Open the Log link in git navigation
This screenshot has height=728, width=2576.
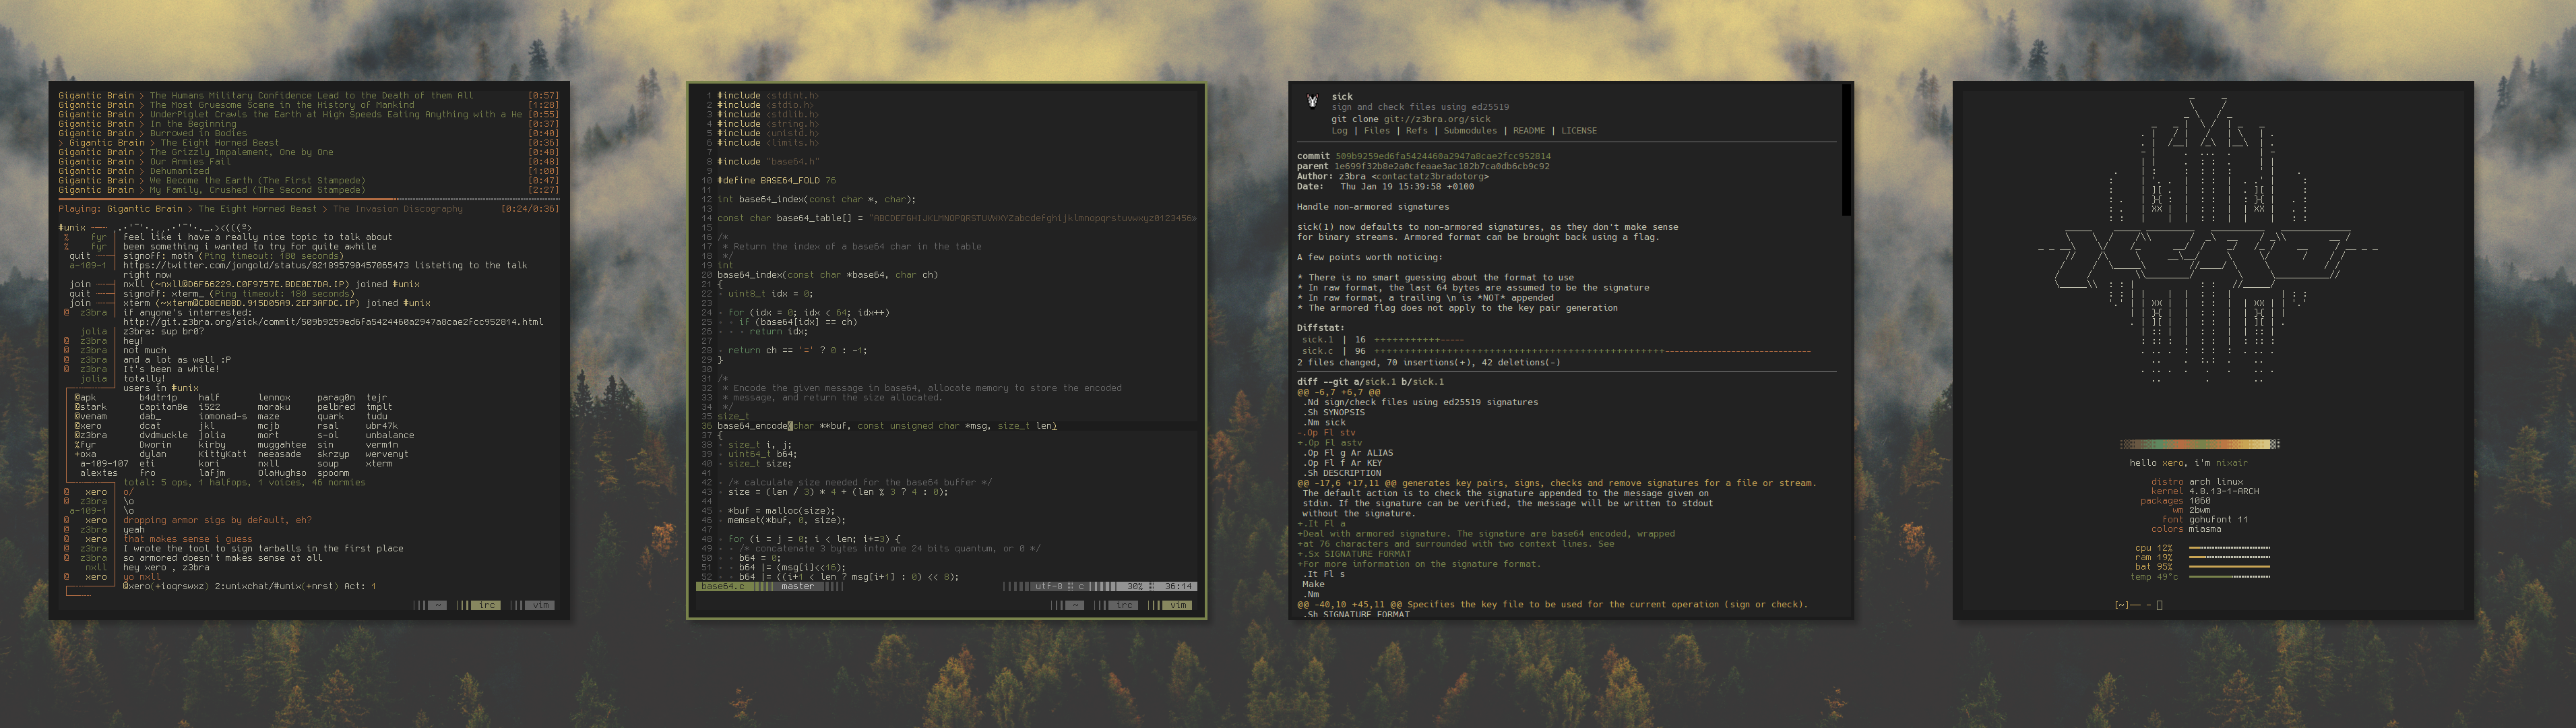(1339, 131)
